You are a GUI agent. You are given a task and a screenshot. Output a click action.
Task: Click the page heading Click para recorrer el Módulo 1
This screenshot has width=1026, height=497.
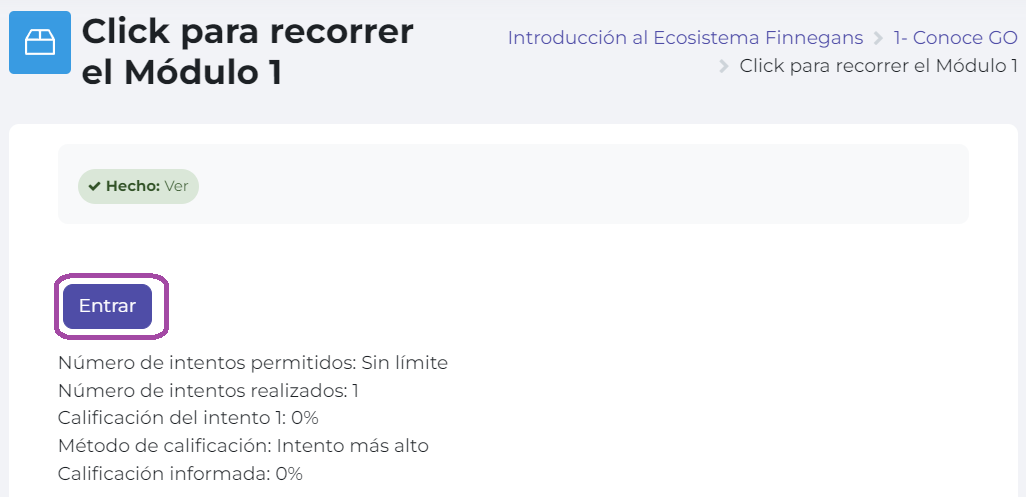point(247,51)
